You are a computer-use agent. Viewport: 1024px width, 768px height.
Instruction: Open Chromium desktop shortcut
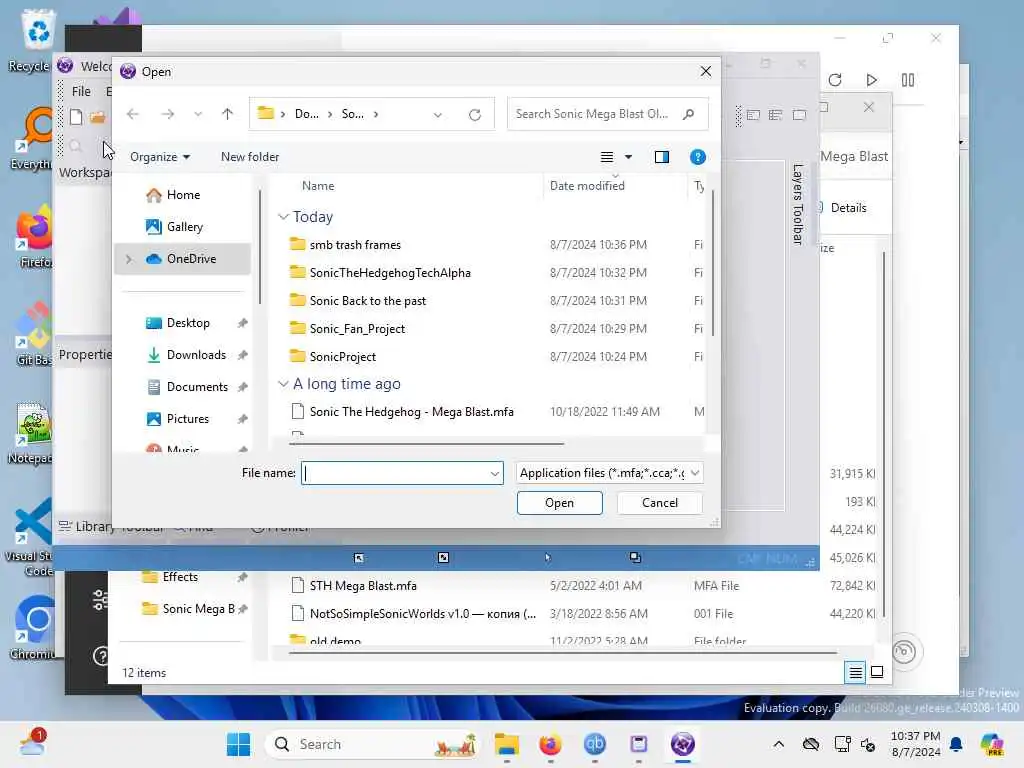[x=33, y=627]
